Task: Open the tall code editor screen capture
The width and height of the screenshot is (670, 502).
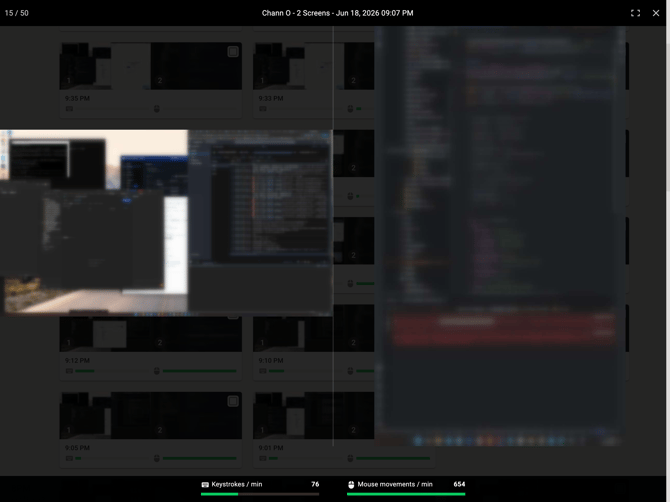Action: pos(500,236)
